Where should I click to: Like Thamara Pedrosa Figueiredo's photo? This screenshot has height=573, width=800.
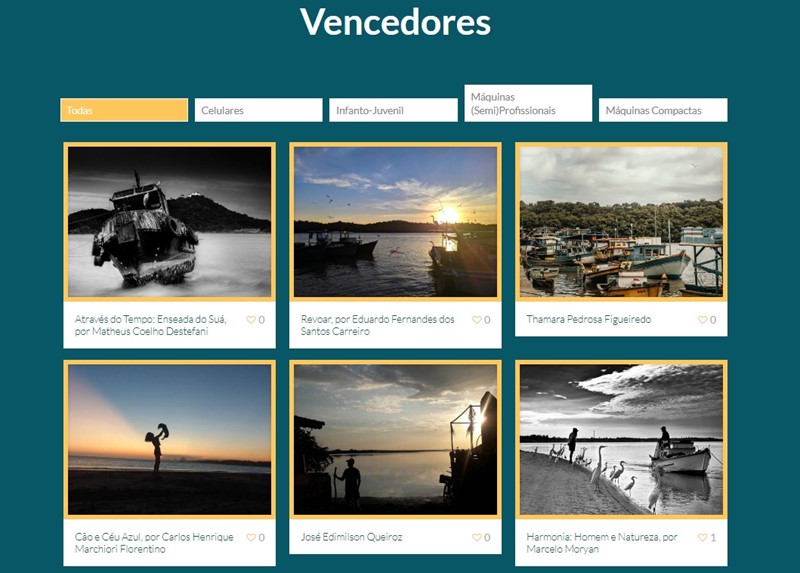[703, 320]
